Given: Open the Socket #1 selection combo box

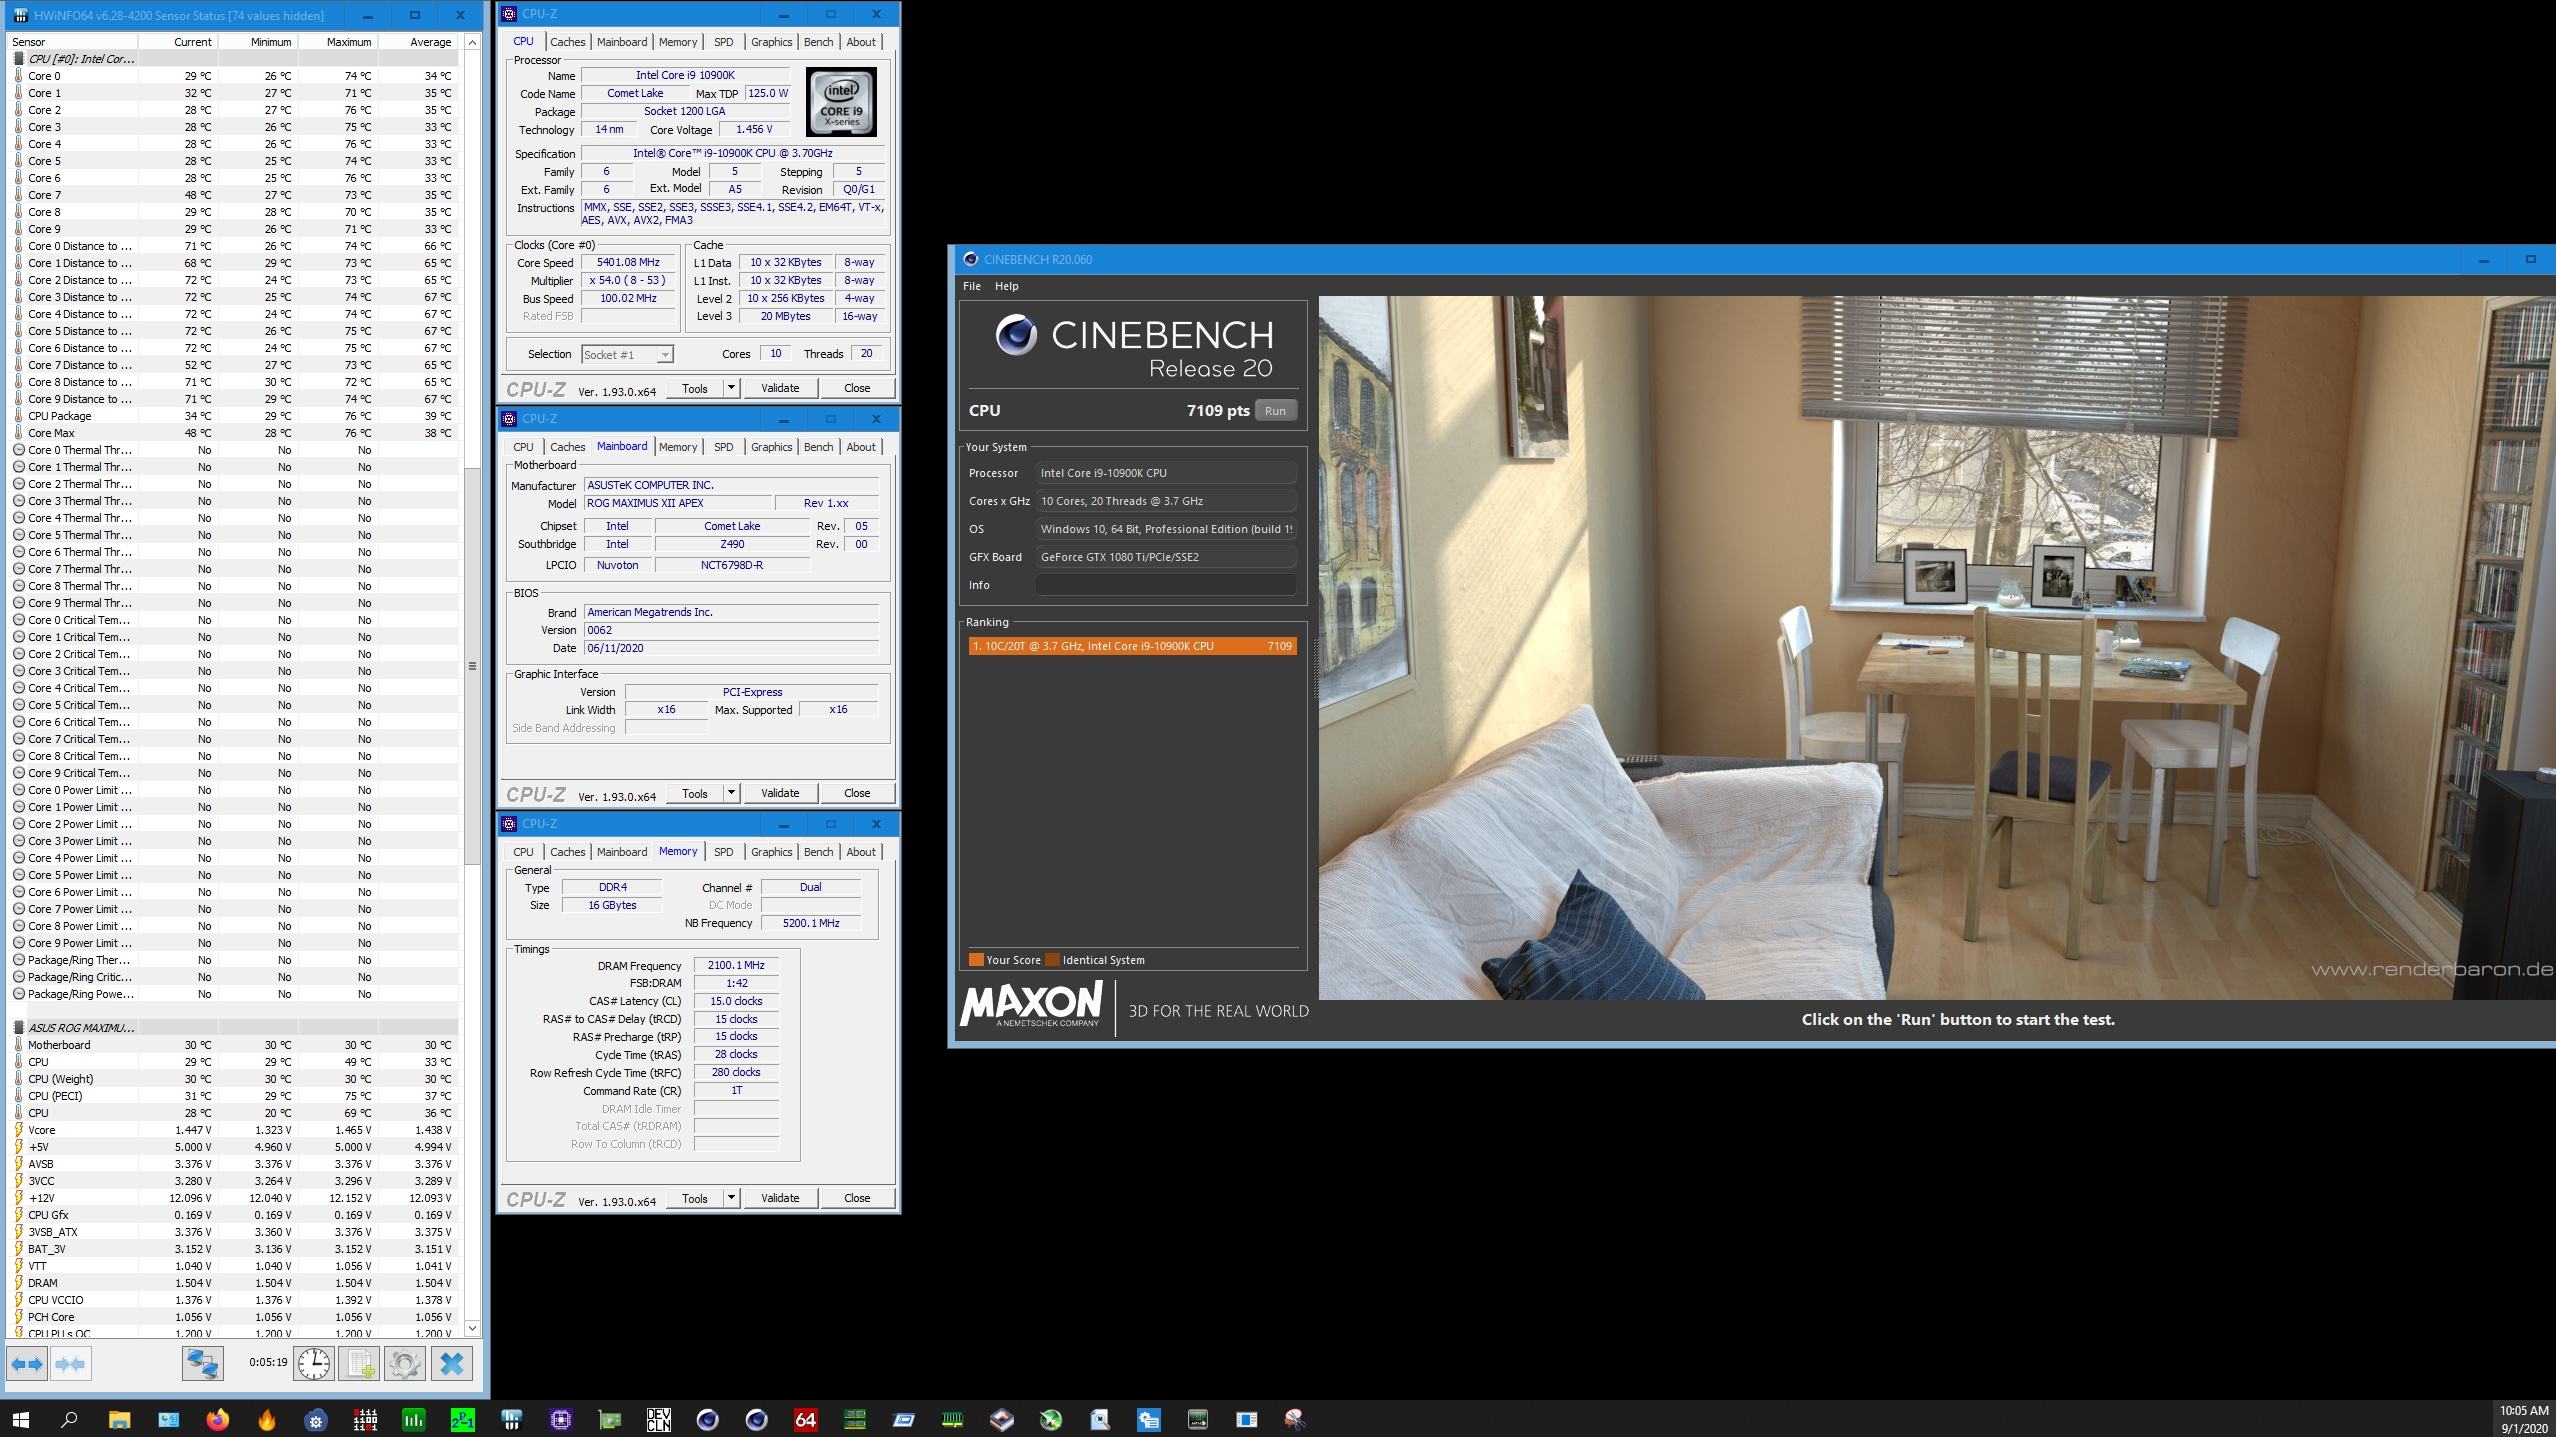Looking at the screenshot, I should point(627,354).
